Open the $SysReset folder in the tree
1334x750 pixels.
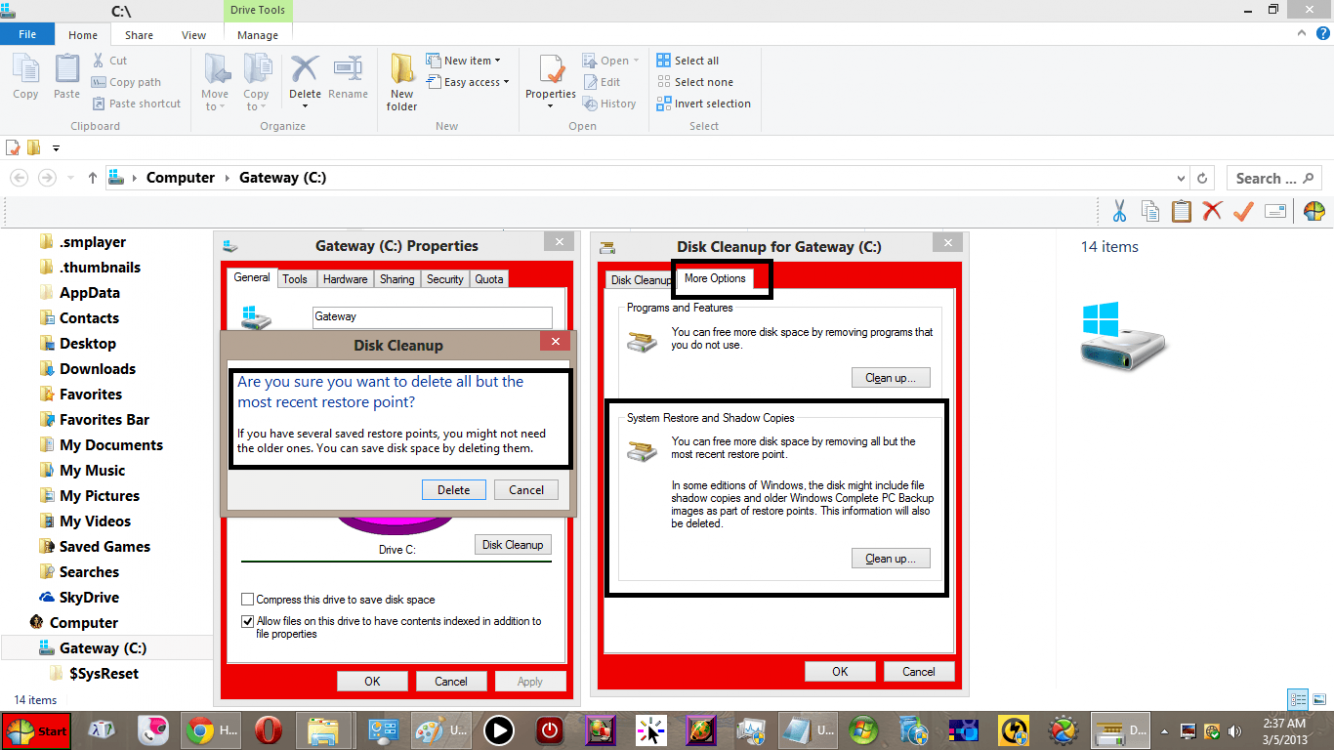(104, 673)
